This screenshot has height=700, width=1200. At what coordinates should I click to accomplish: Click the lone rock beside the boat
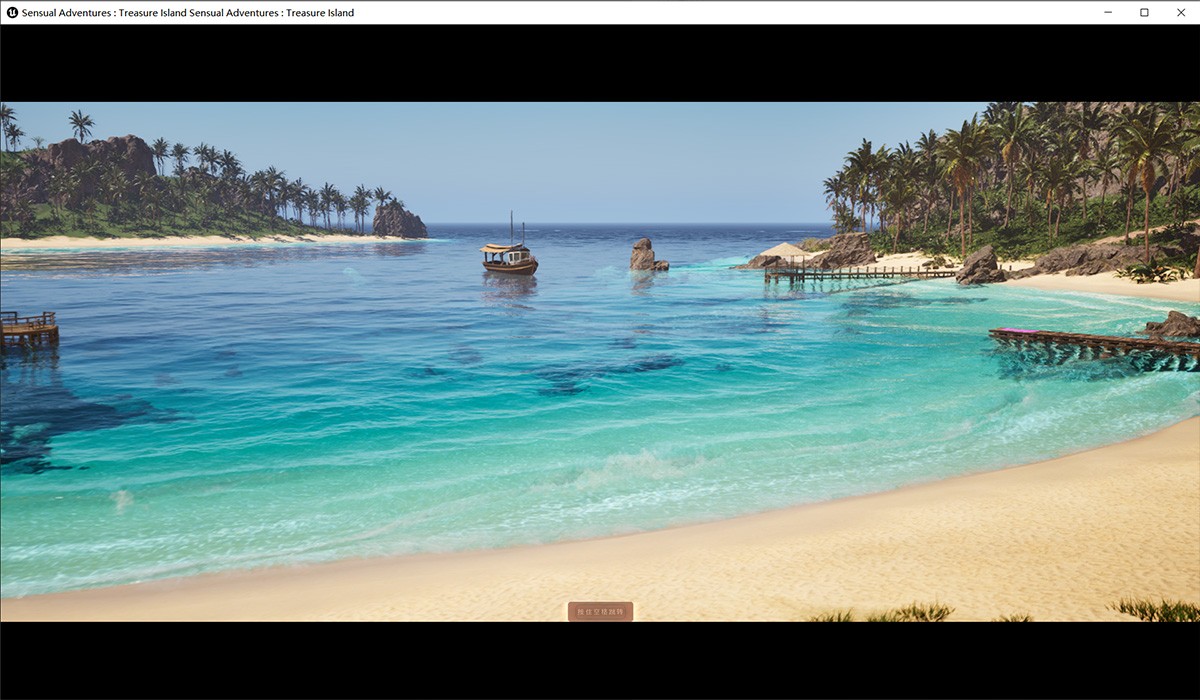(x=643, y=256)
